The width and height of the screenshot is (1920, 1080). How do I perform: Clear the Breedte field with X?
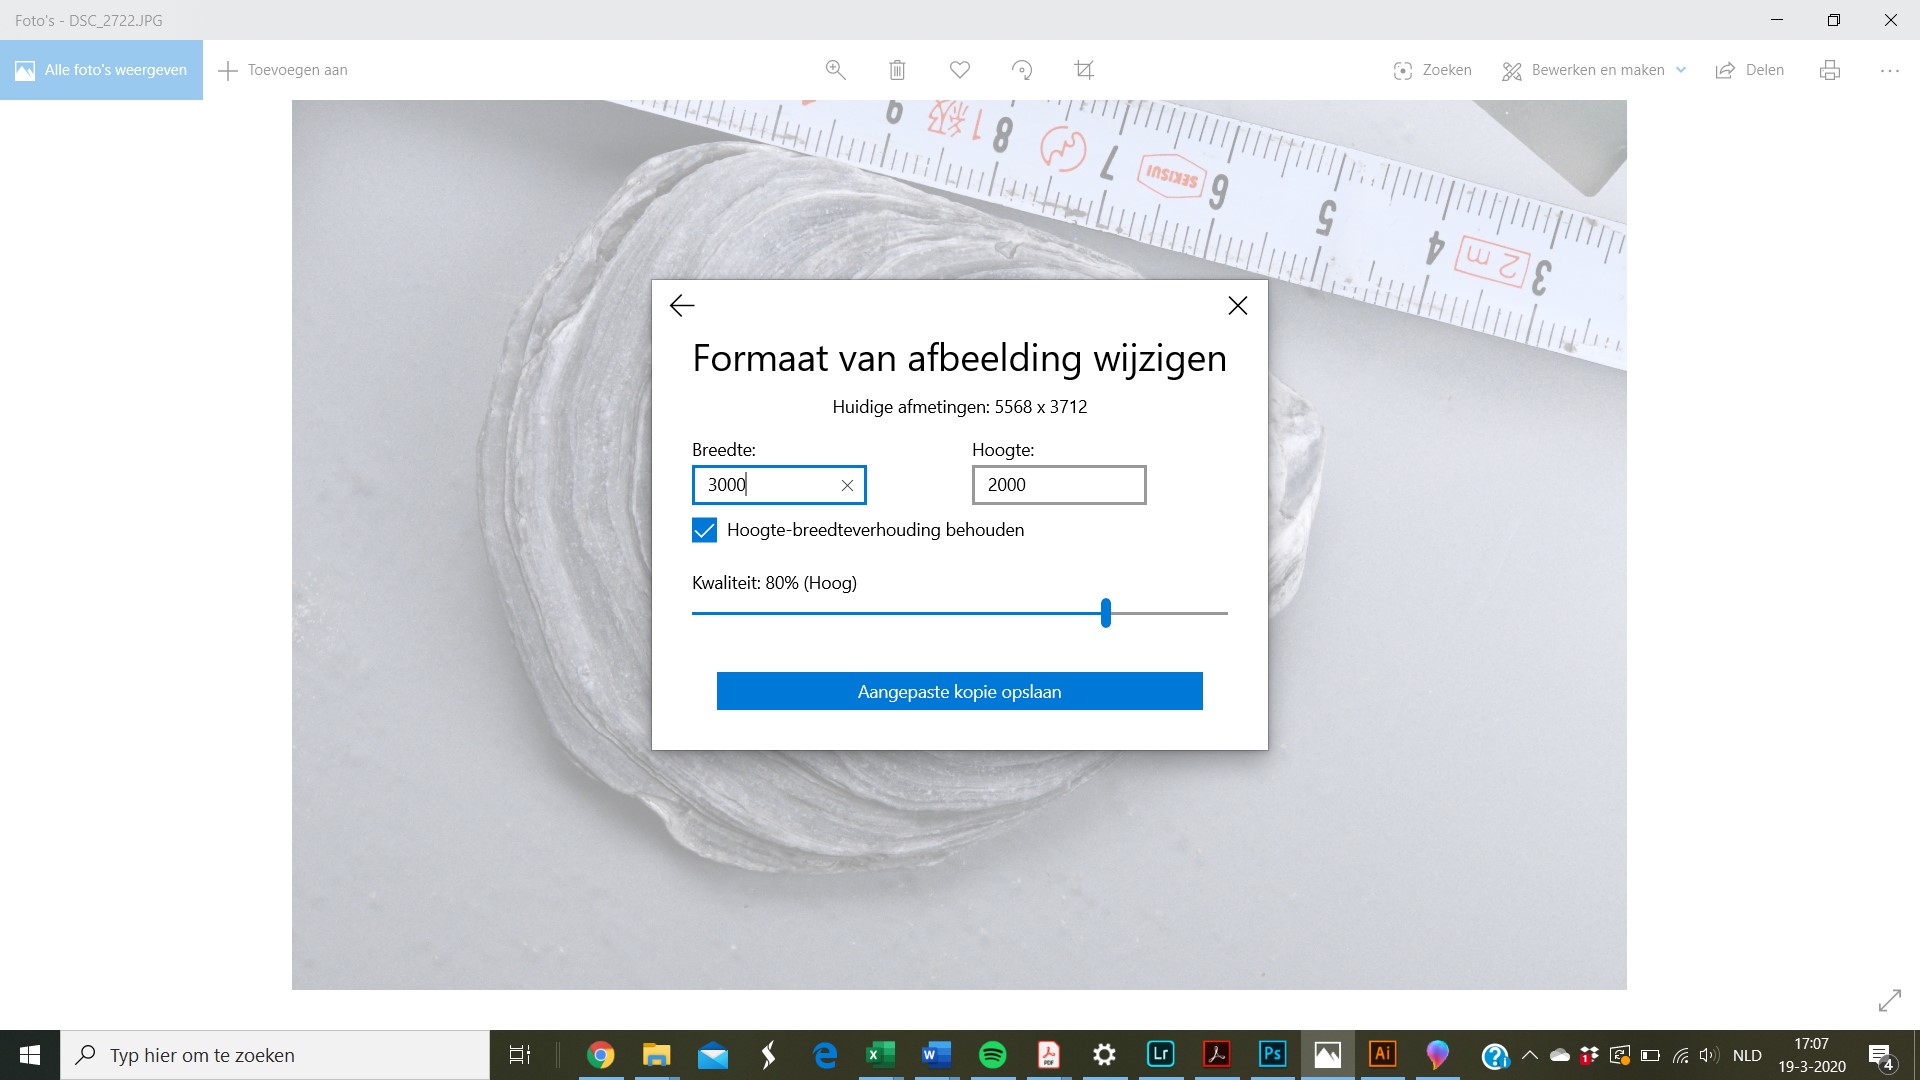(x=847, y=485)
